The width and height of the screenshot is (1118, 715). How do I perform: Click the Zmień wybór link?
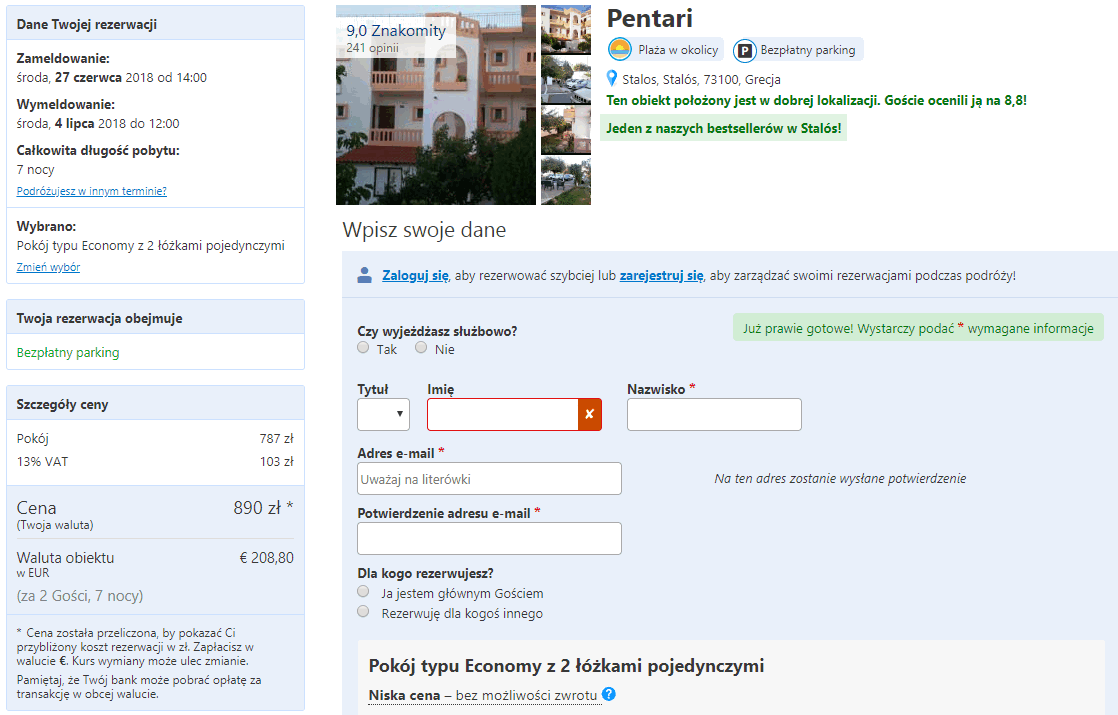click(x=48, y=267)
